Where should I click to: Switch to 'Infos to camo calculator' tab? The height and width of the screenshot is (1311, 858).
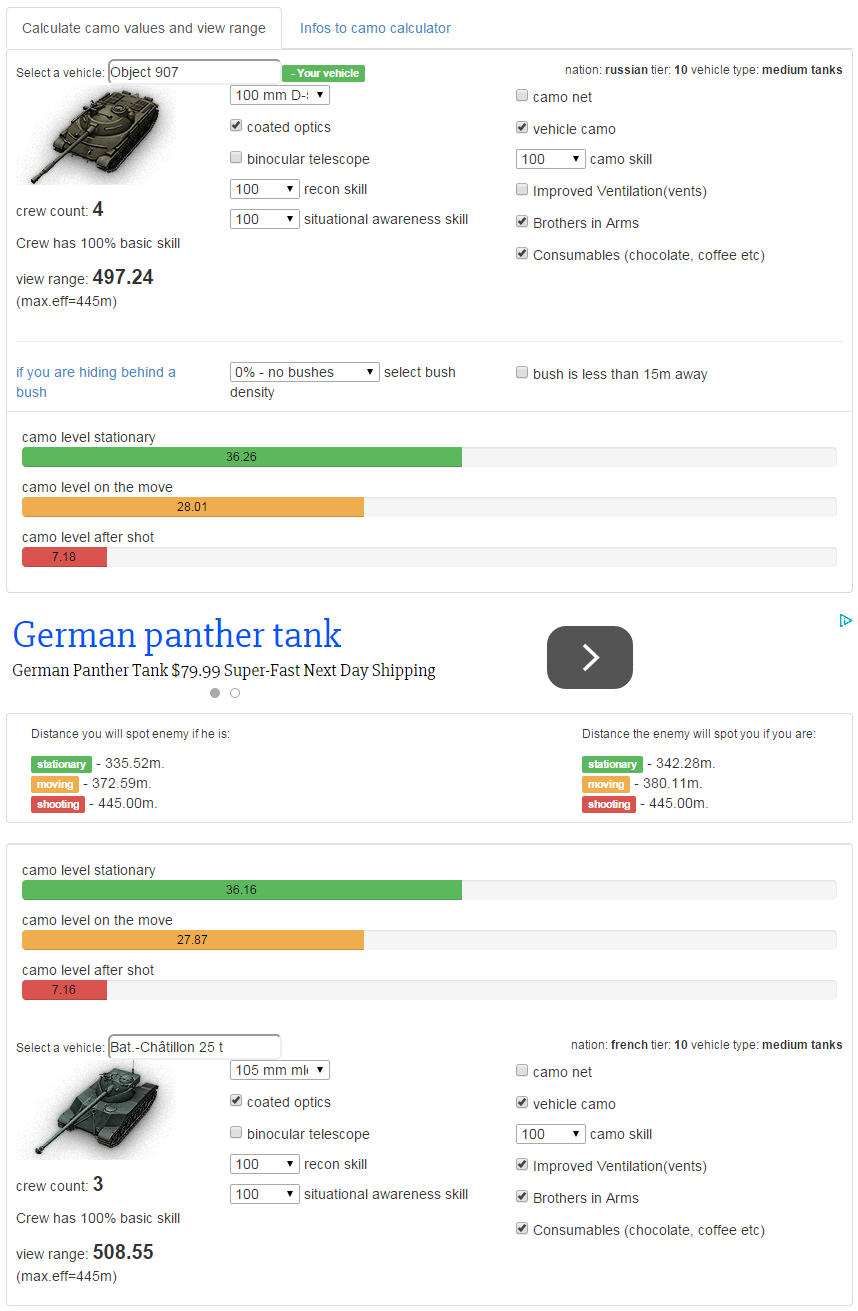click(x=375, y=28)
